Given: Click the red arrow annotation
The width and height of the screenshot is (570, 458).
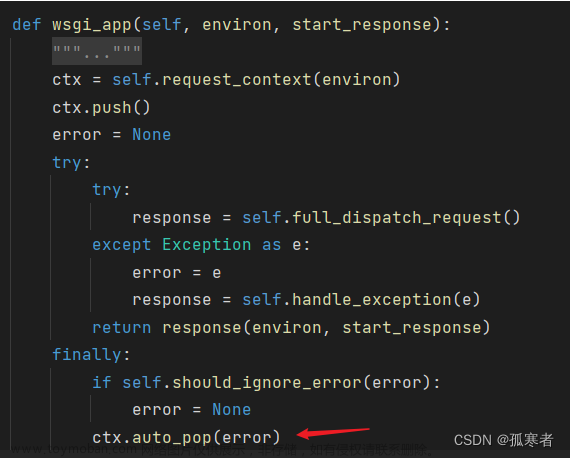Looking at the screenshot, I should pyautogui.click(x=333, y=433).
